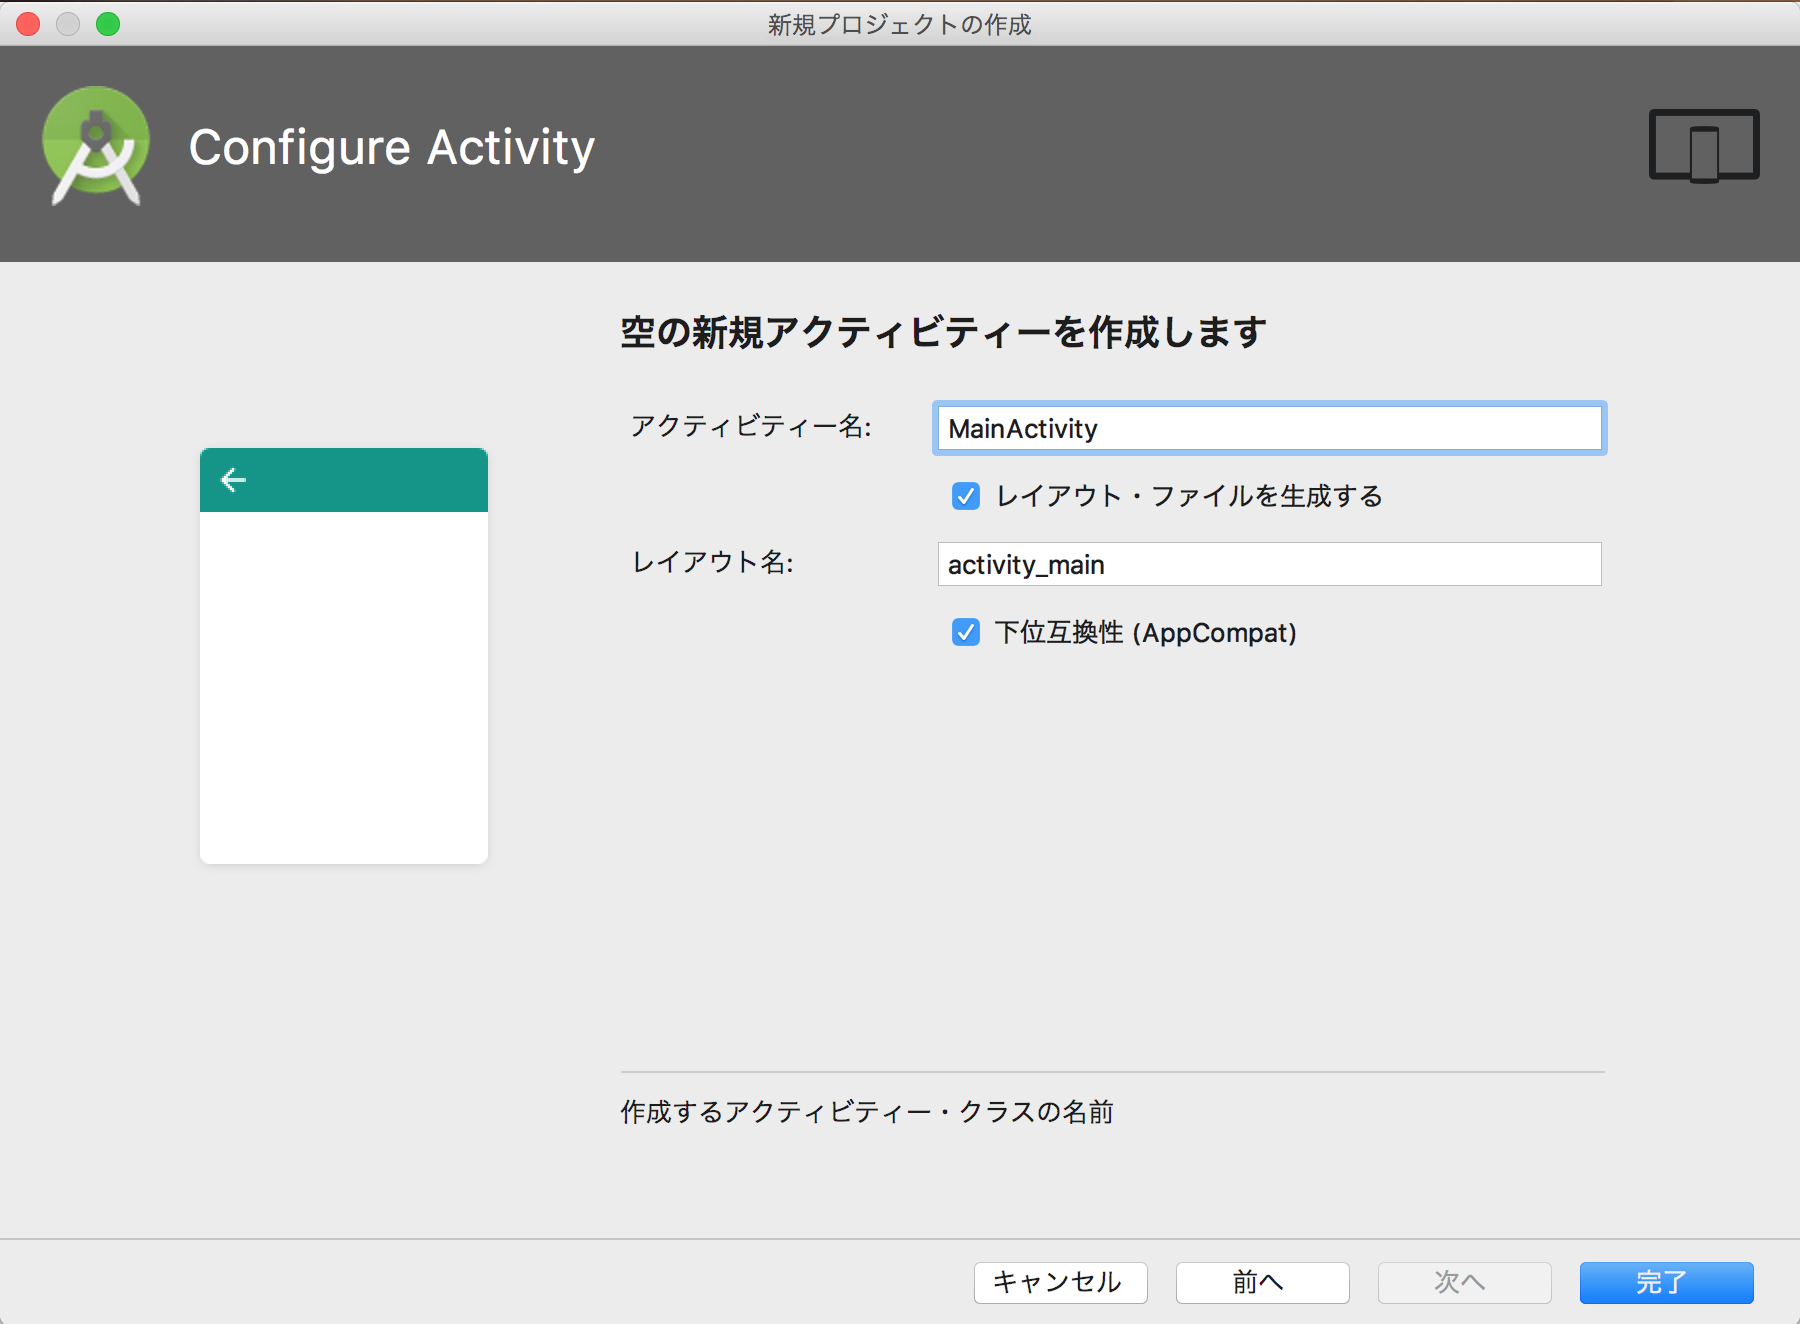
Task: Click the 新規プロジェクトの作成 window title
Action: coord(900,24)
